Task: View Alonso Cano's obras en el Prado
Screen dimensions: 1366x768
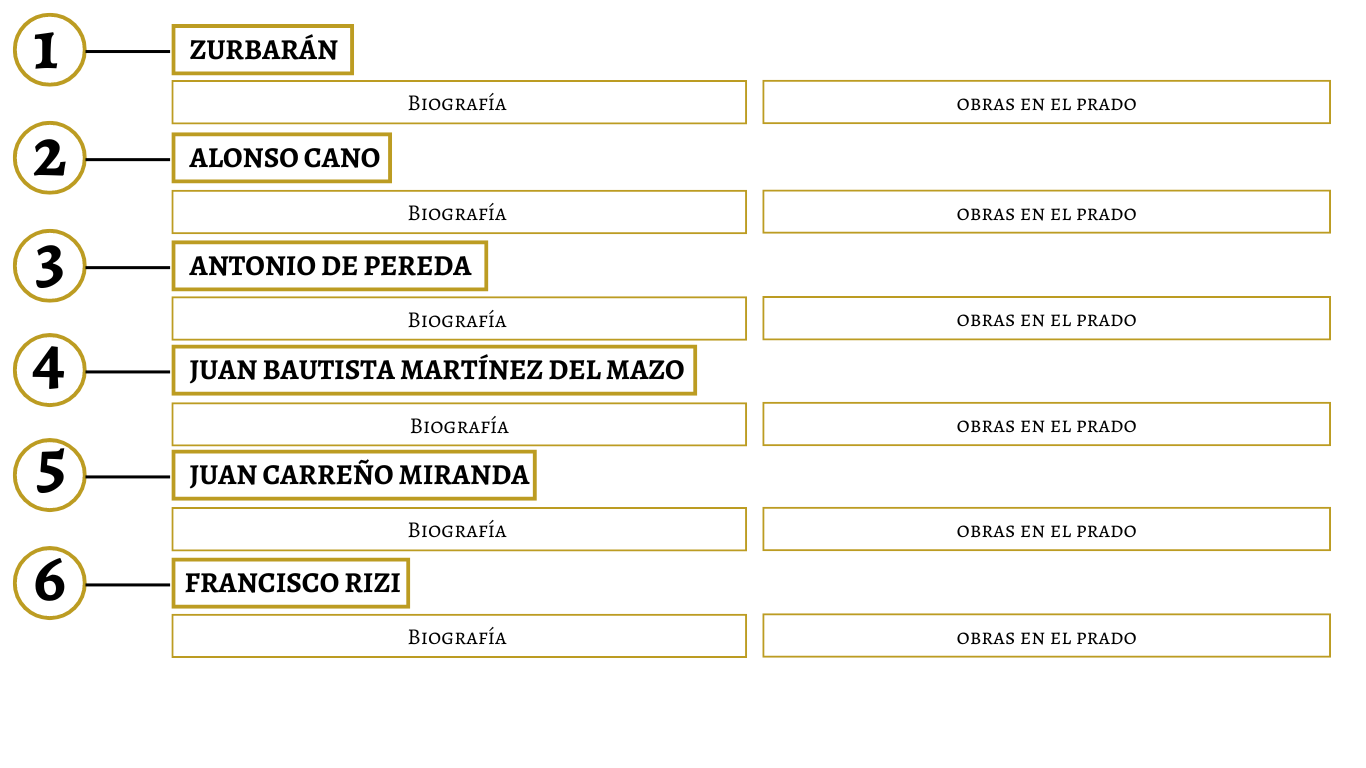Action: pyautogui.click(x=1046, y=212)
